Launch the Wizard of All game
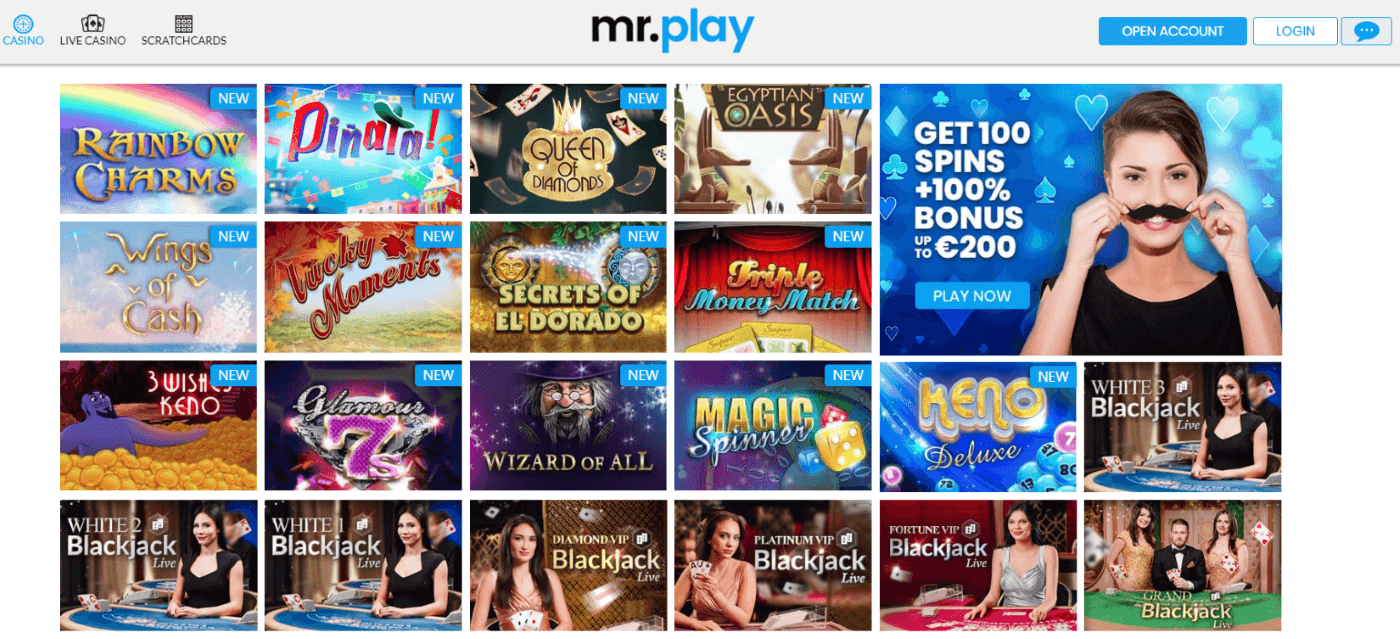This screenshot has width=1400, height=639. tap(568, 426)
